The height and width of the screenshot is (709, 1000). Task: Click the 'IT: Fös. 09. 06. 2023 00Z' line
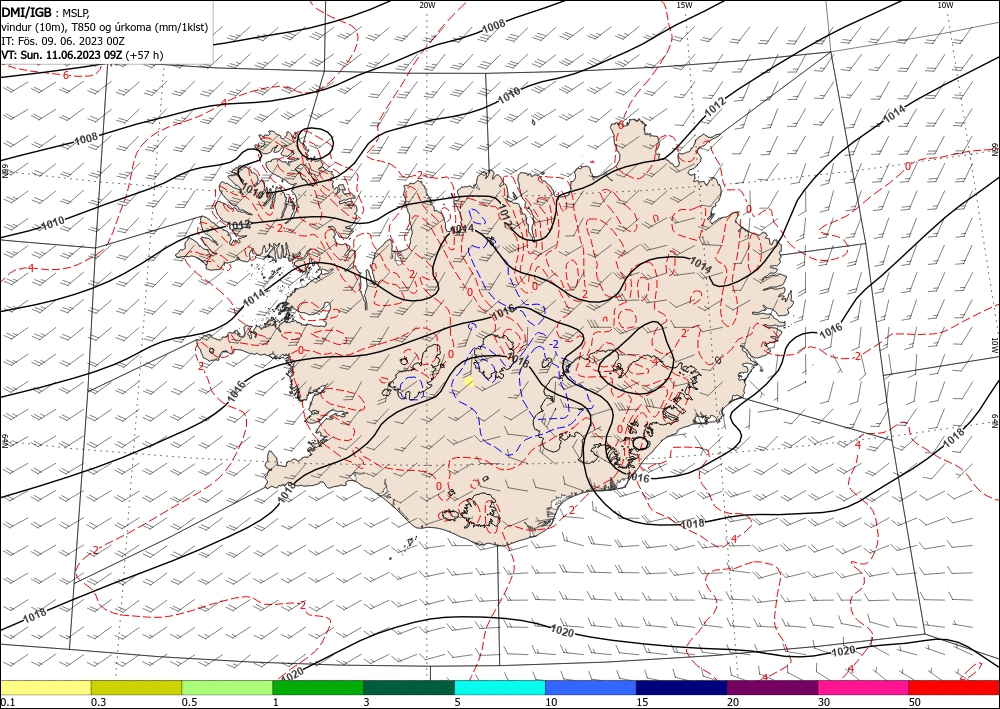pos(62,41)
